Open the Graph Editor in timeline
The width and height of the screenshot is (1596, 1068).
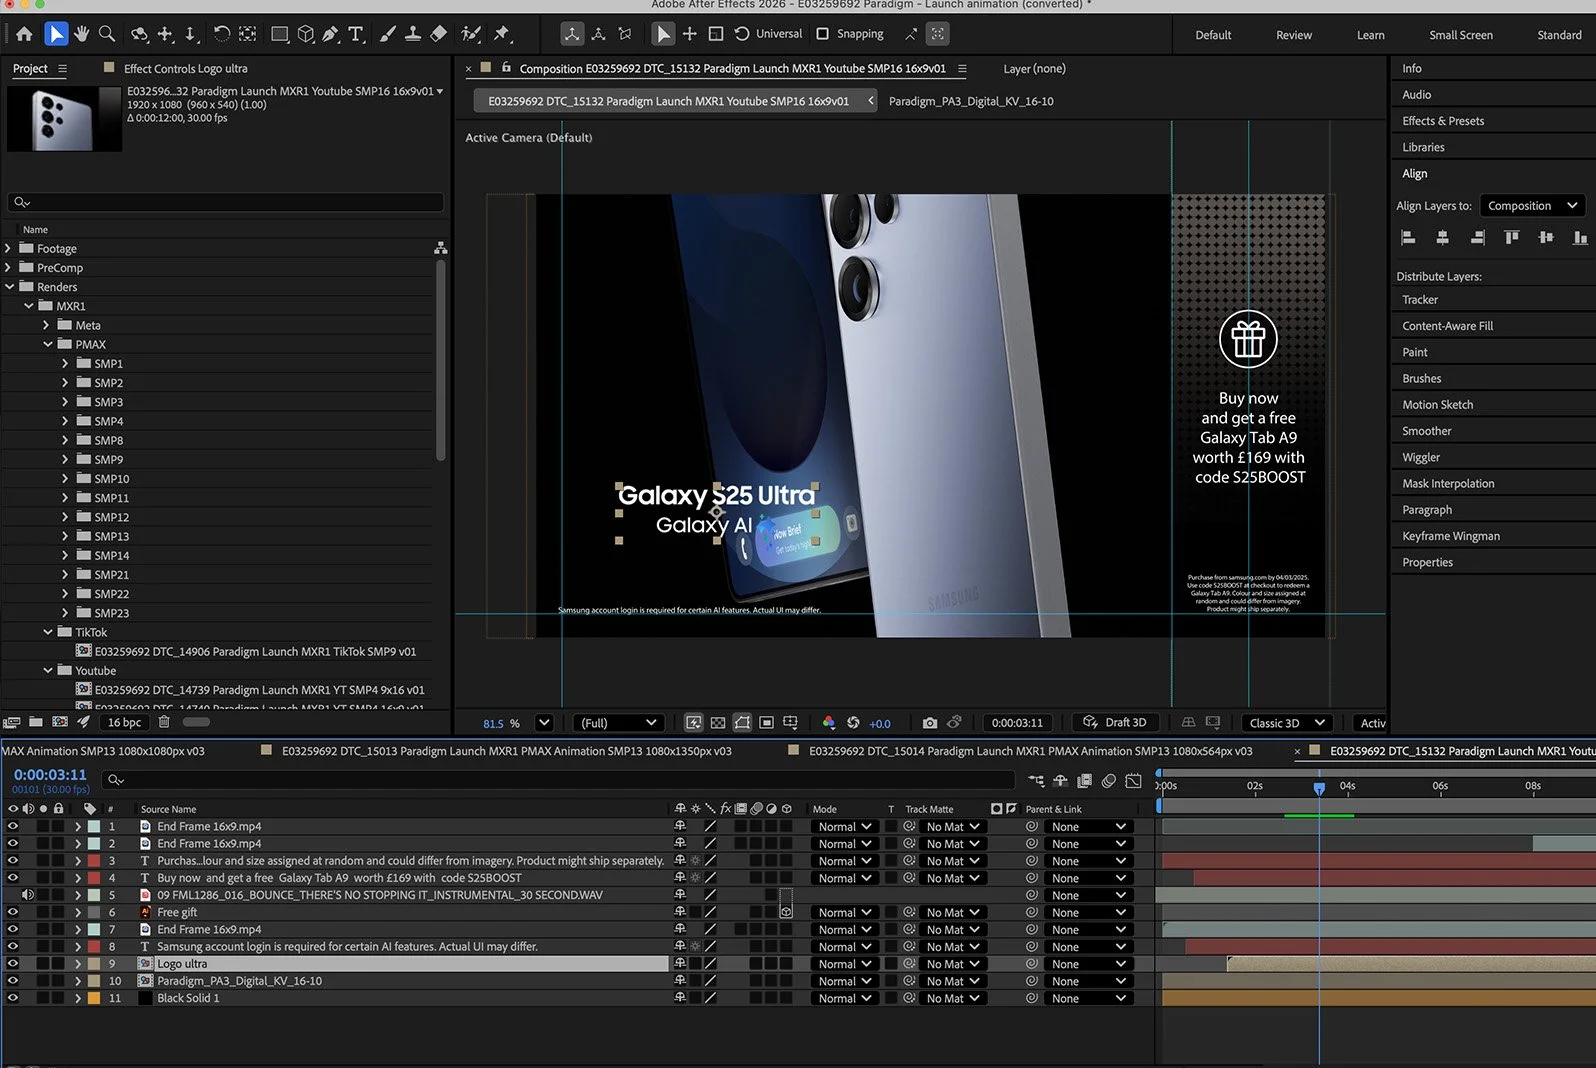point(1133,781)
